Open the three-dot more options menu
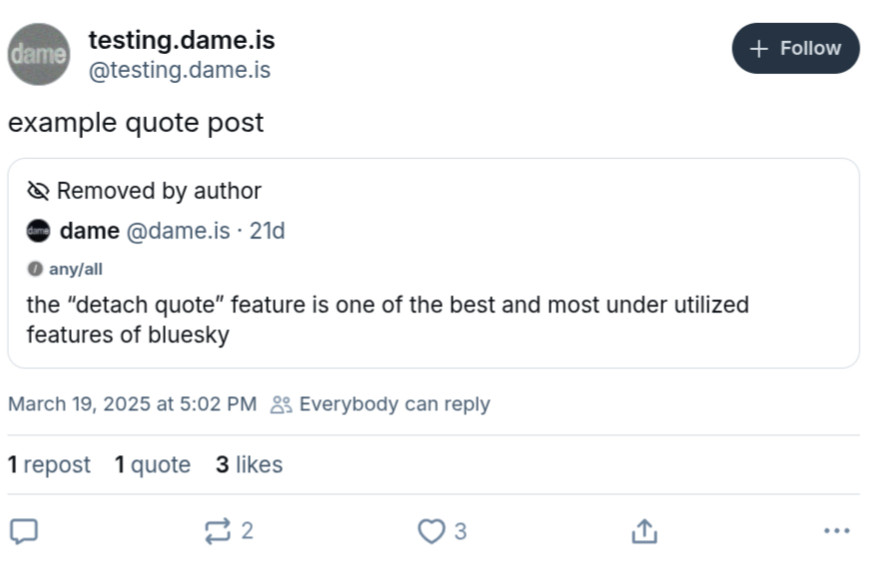The width and height of the screenshot is (883, 568). click(x=836, y=531)
